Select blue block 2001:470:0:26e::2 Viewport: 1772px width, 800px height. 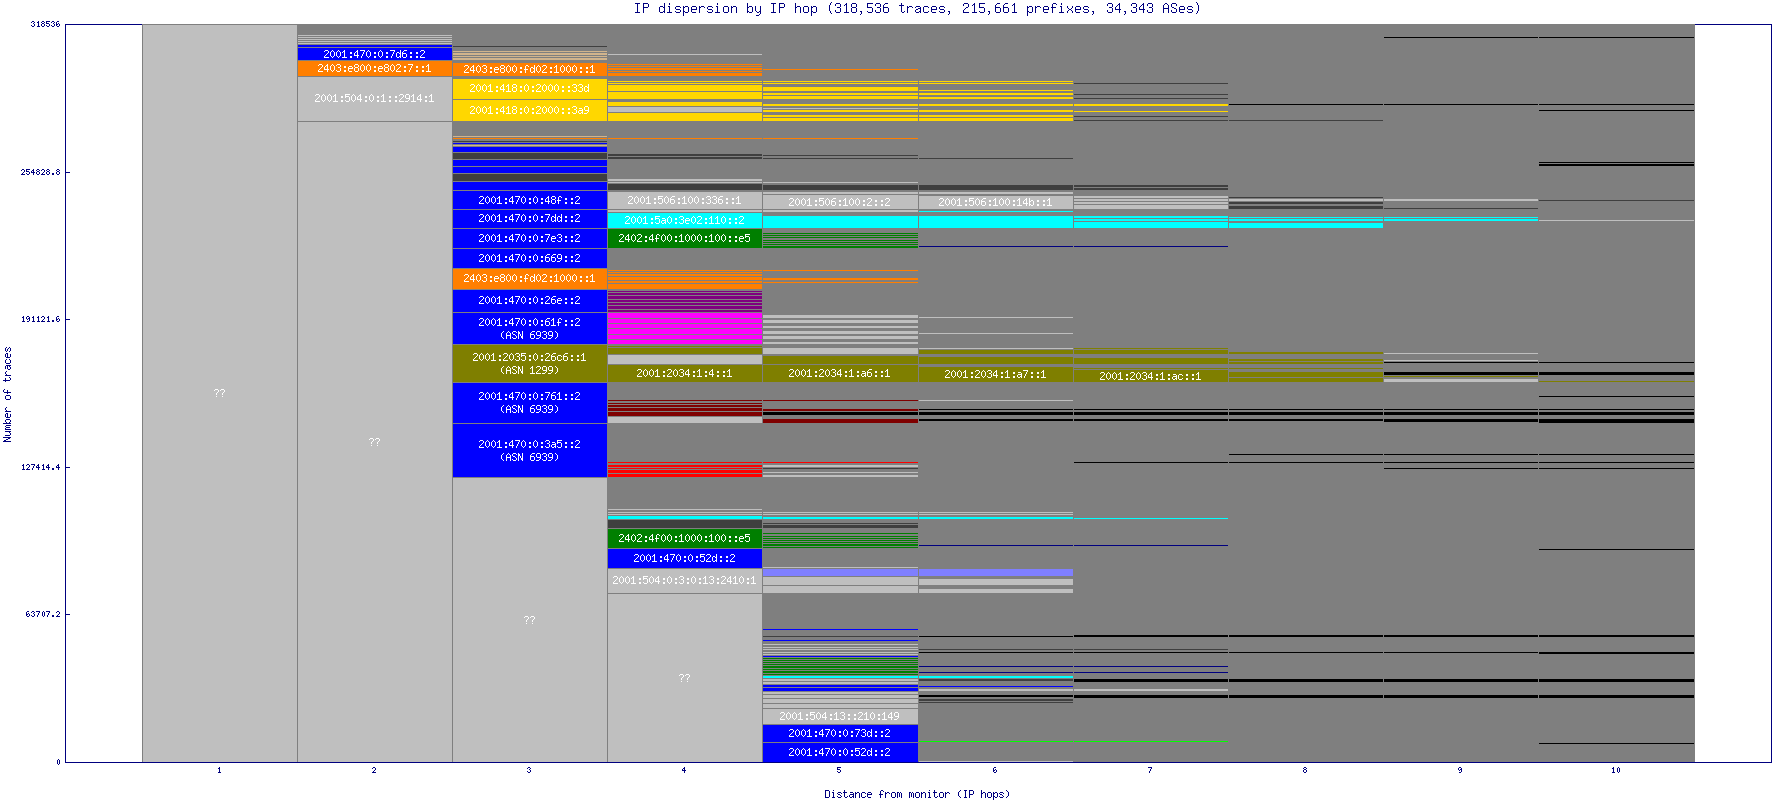point(529,301)
